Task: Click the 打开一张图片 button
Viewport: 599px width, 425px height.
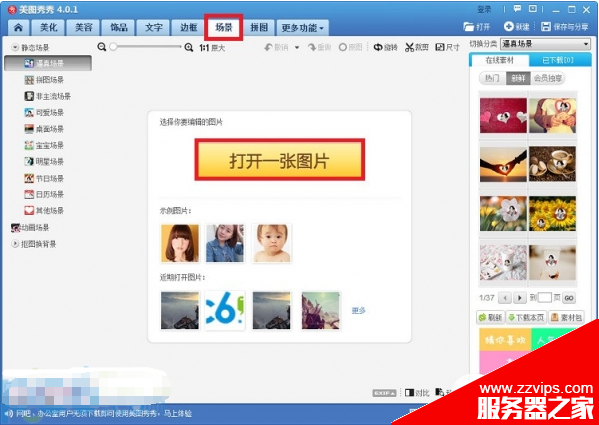Action: coord(280,160)
